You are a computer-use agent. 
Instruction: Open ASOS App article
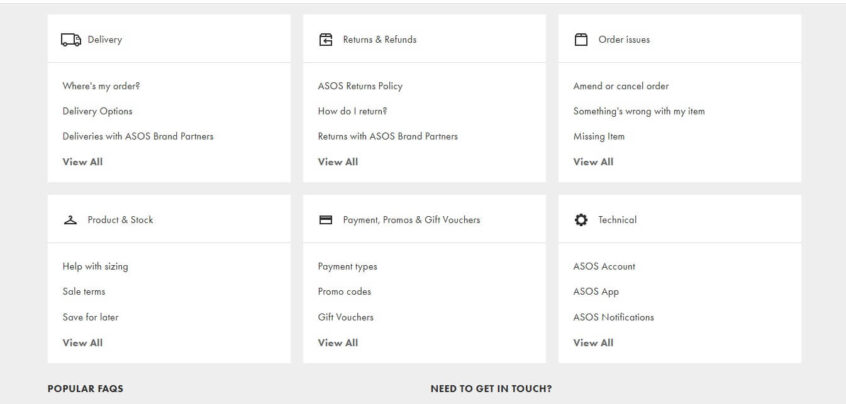[596, 292]
